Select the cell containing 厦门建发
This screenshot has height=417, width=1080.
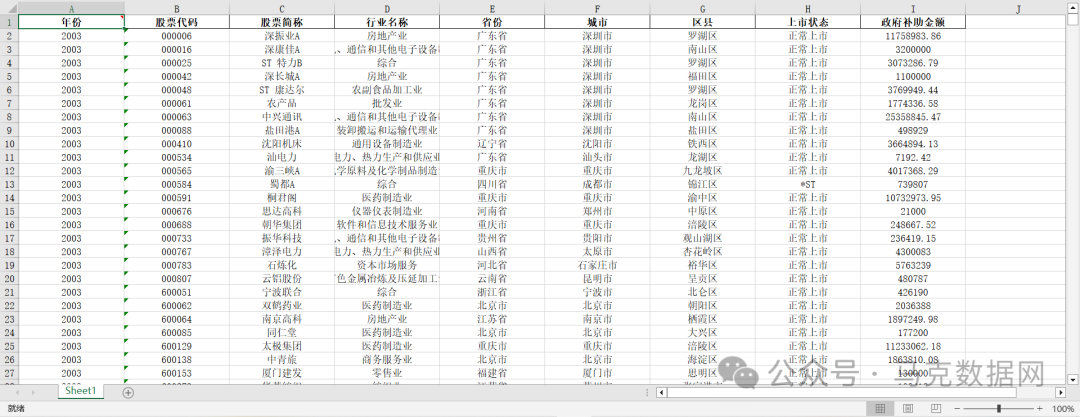tap(282, 373)
